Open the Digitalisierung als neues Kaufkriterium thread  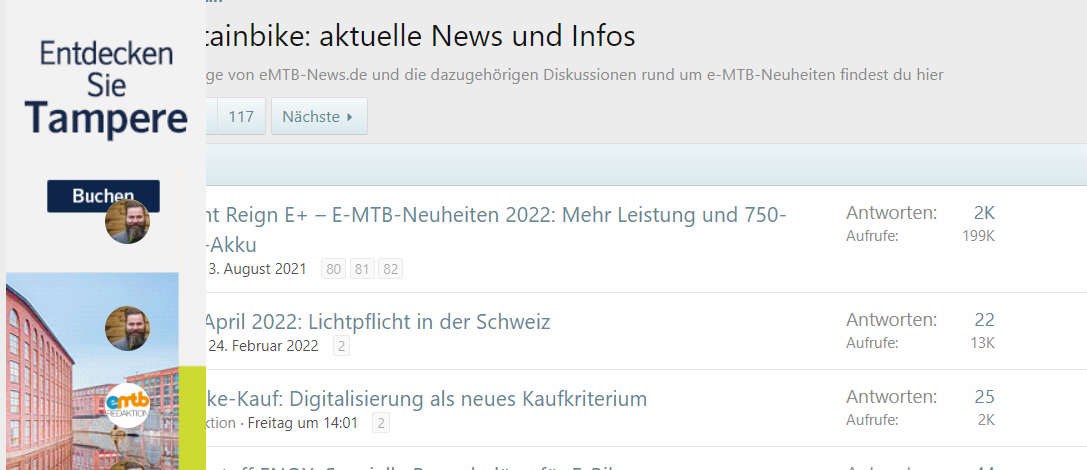click(x=426, y=399)
